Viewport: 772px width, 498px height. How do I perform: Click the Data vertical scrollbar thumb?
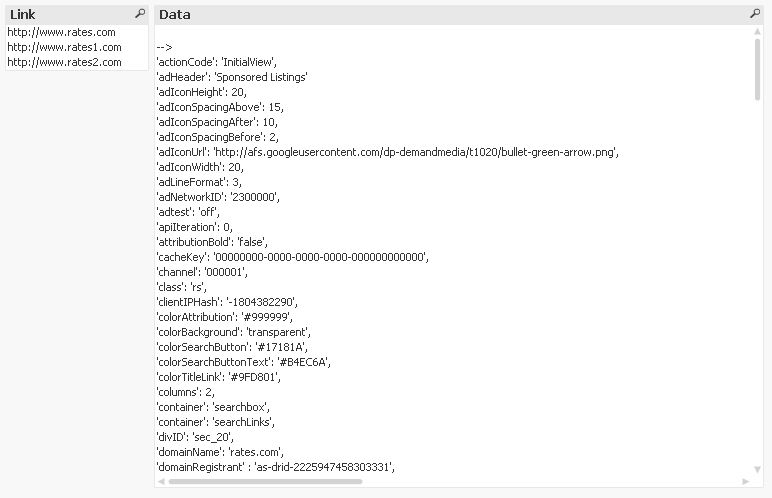tap(758, 68)
